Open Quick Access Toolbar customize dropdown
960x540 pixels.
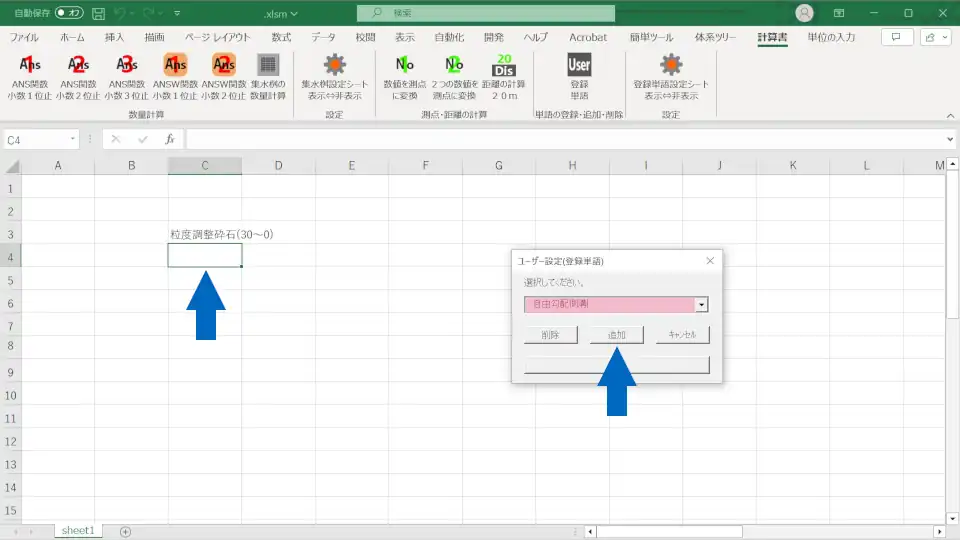pos(177,13)
